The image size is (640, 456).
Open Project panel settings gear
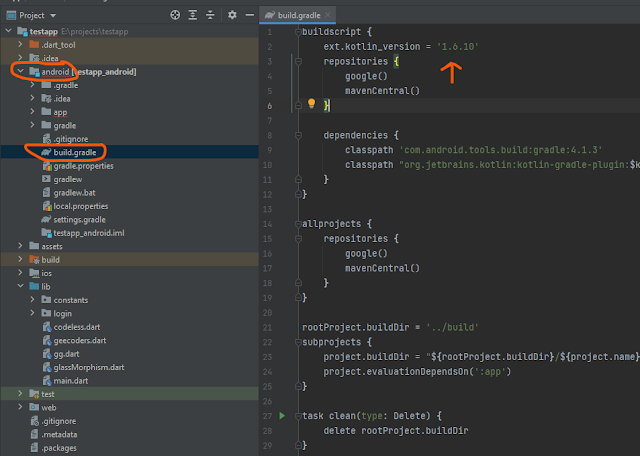click(231, 16)
